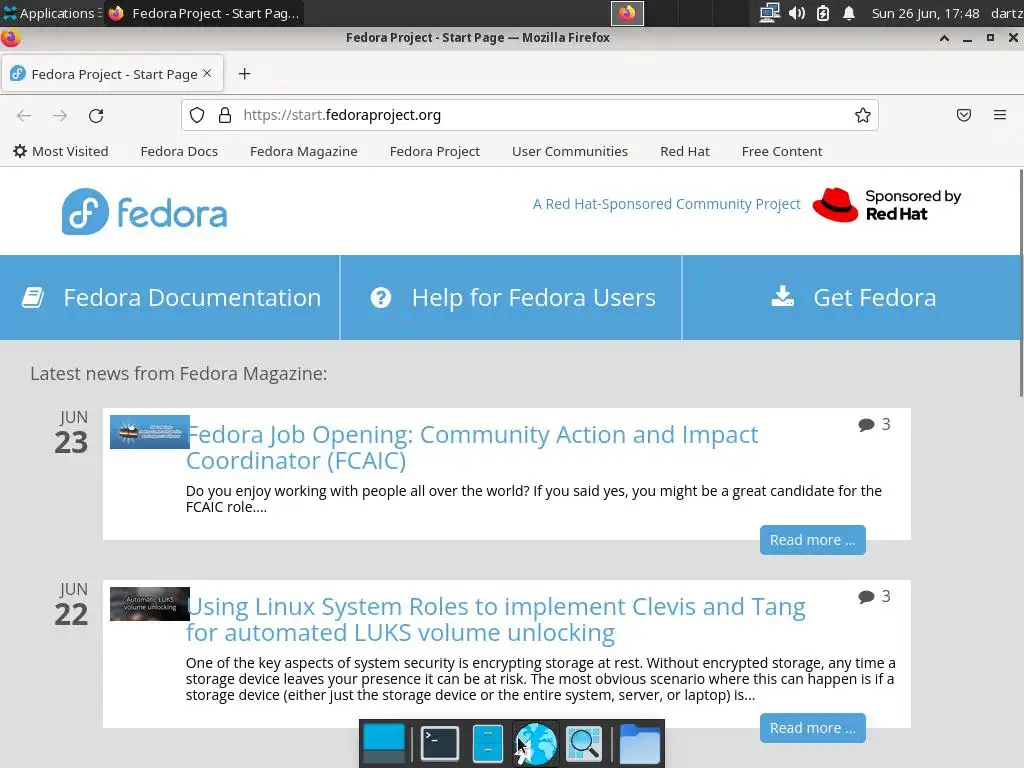
Task: Open file manager drawer icon in dock
Action: click(x=487, y=743)
